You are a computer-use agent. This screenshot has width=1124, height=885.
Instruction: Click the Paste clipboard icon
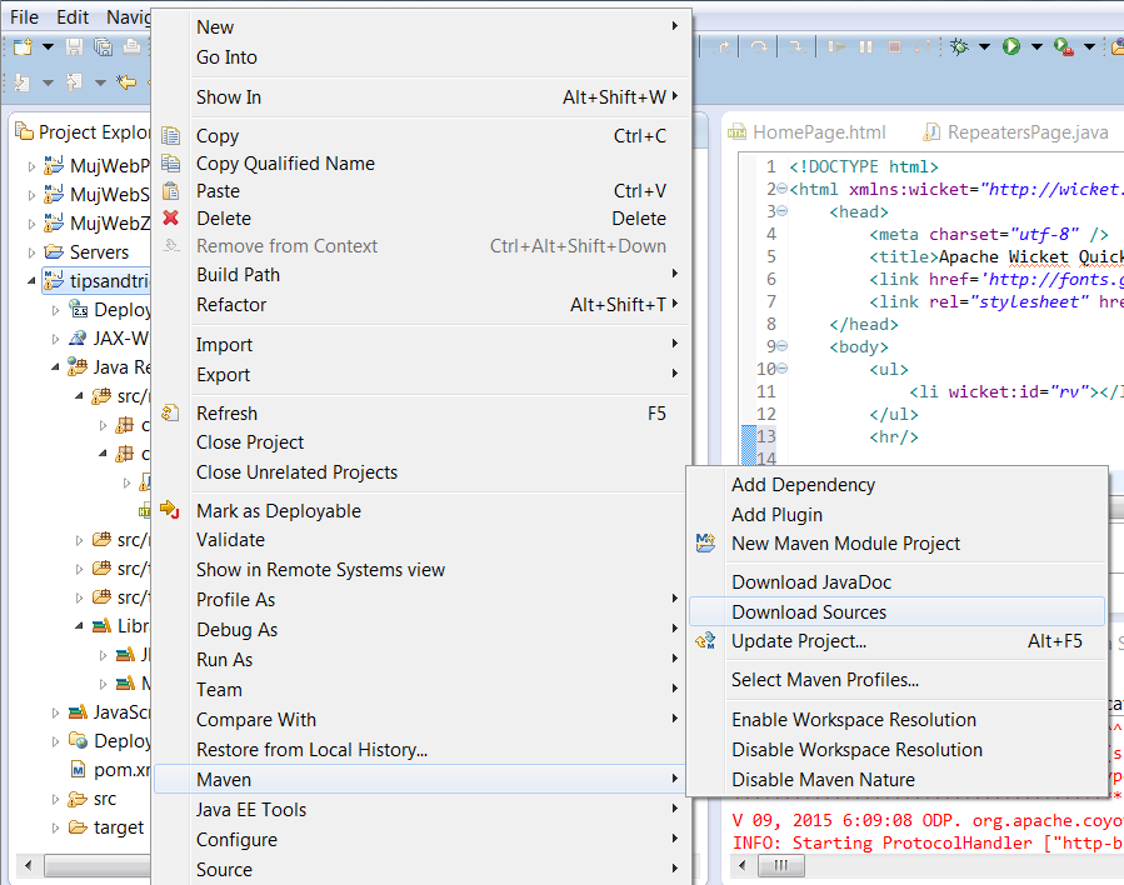171,191
